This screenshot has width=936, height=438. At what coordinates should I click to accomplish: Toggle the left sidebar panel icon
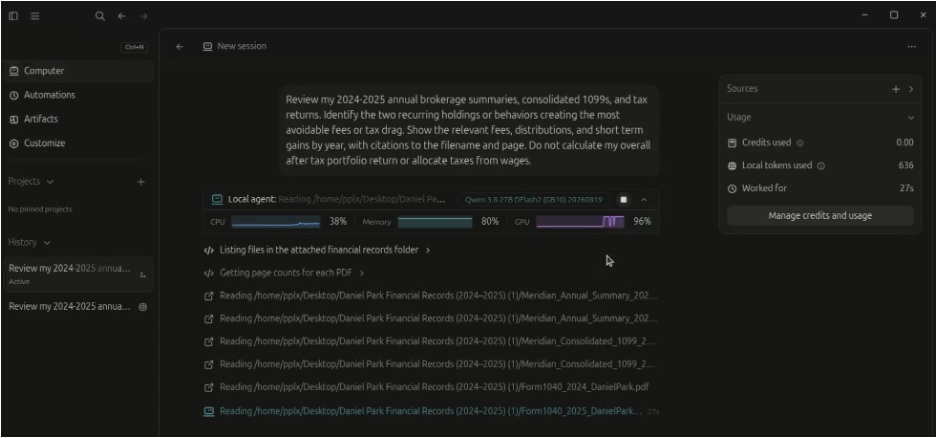pyautogui.click(x=13, y=16)
